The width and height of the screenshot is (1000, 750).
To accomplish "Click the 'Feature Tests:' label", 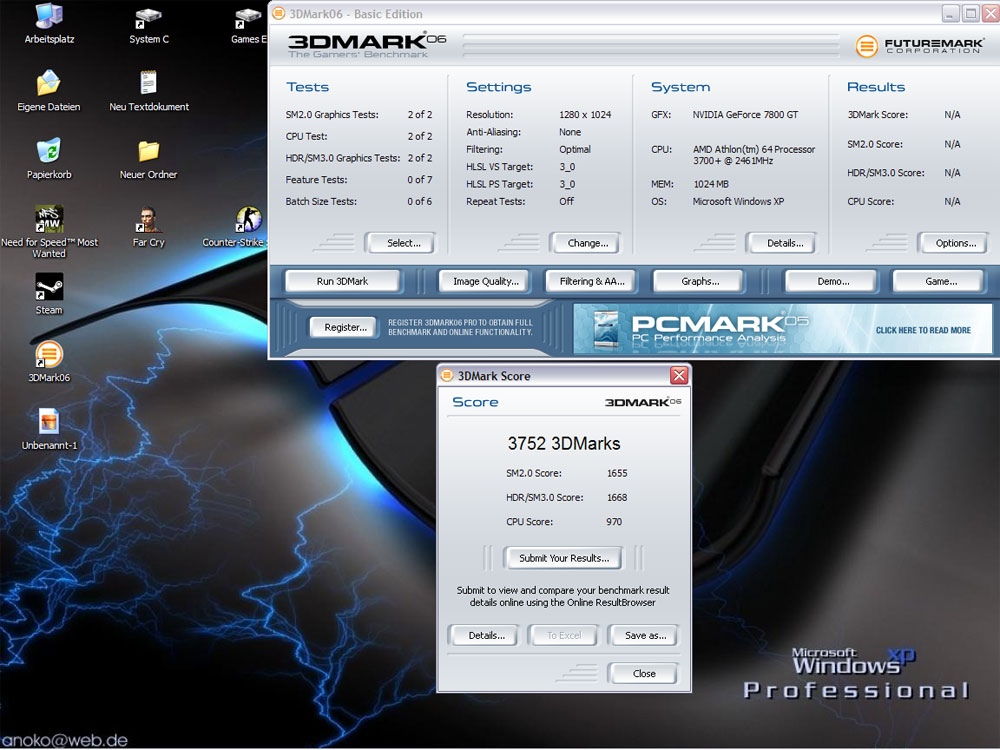I will 316,180.
